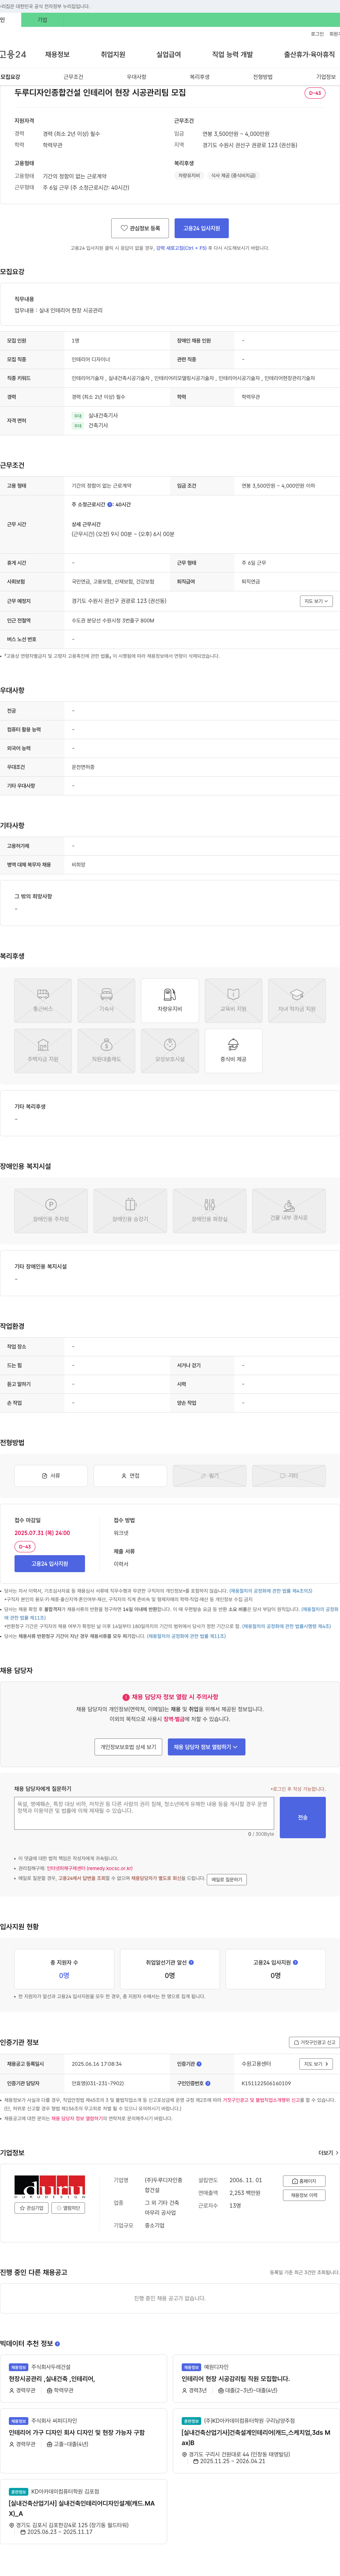This screenshot has width=340, height=2576.
Task: Jump to 모집요강 section tab
Action: tap(10, 77)
